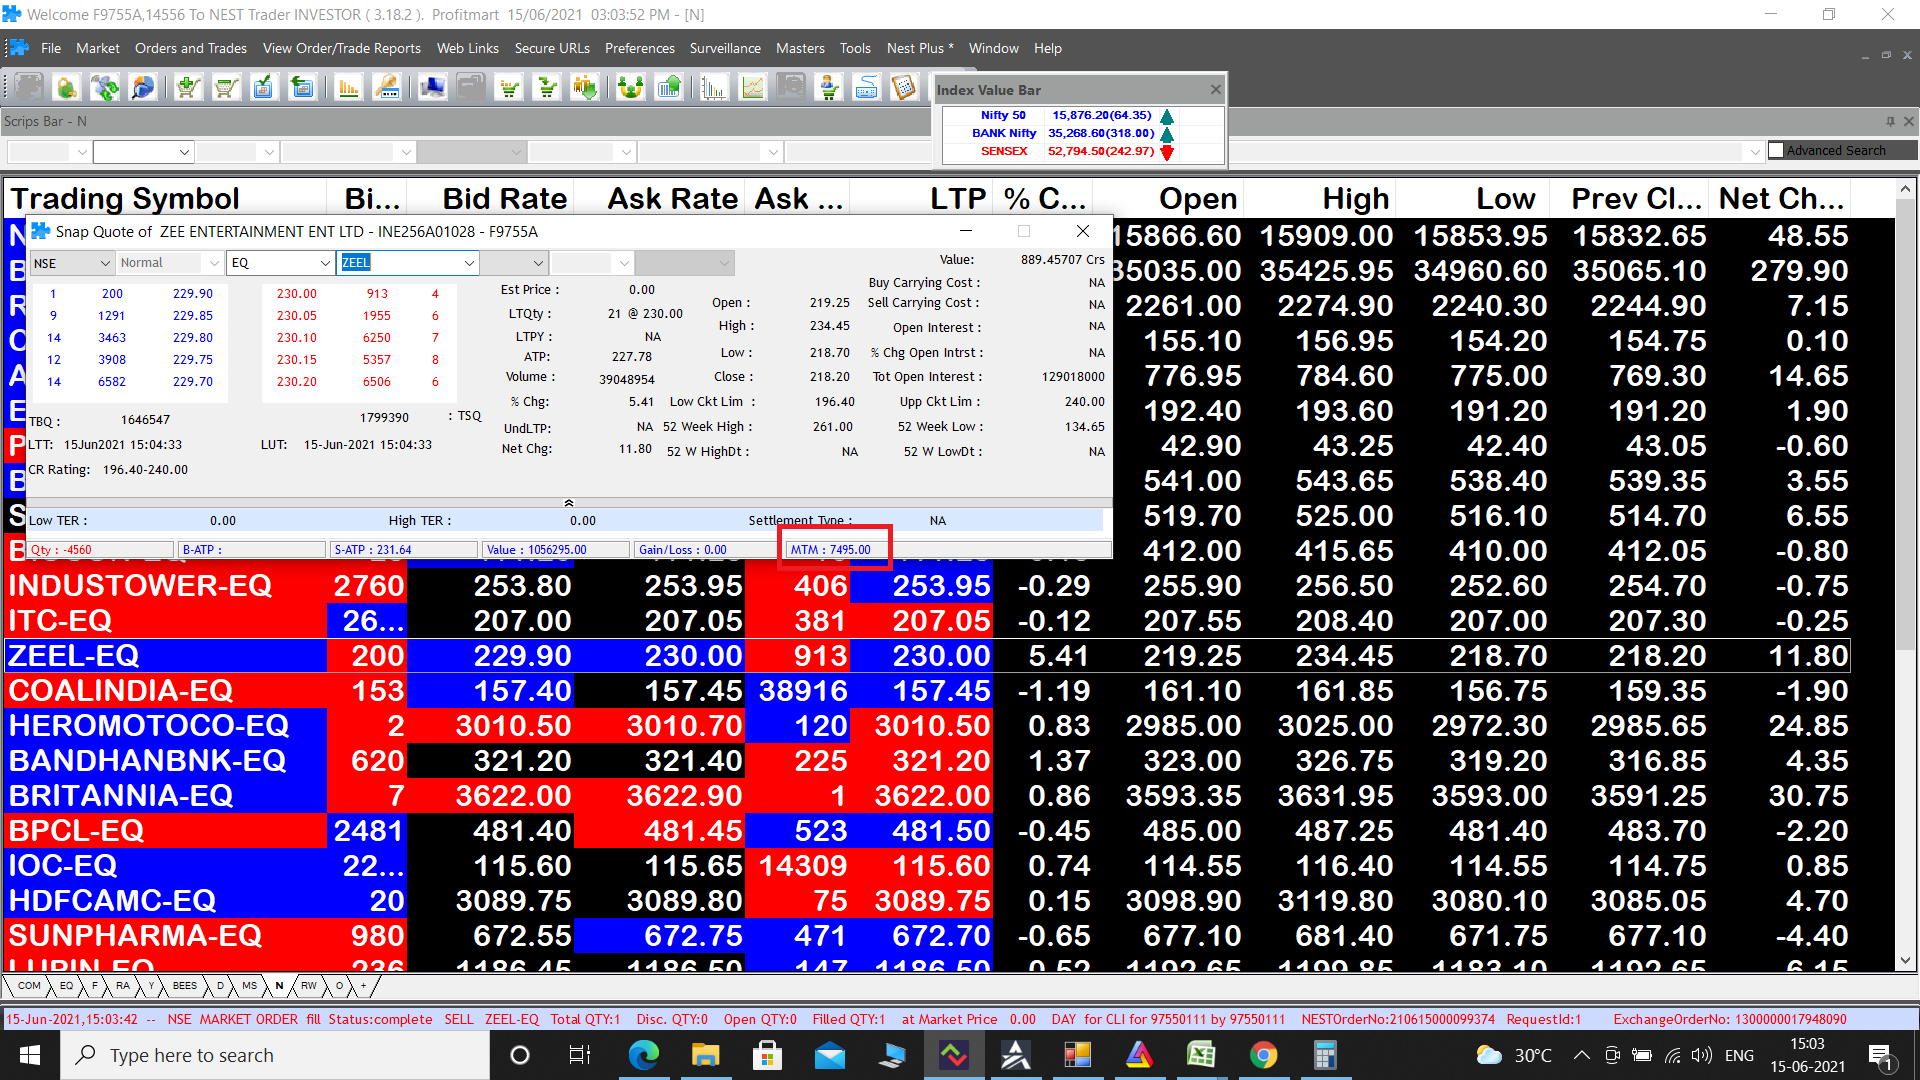Click the refresh arrows toolbar icon

pos(105,88)
